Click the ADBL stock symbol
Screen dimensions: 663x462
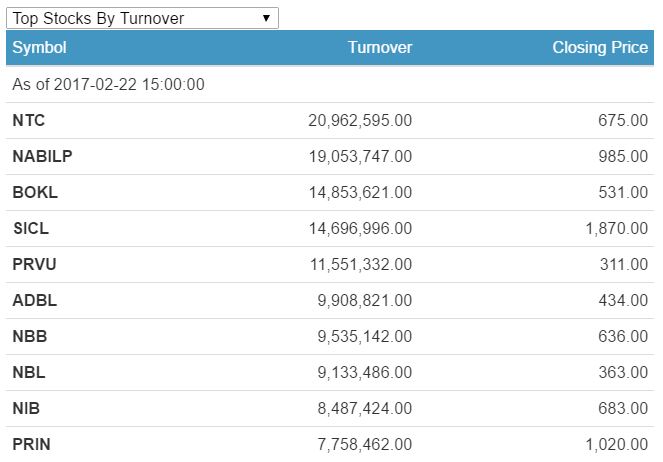click(x=34, y=301)
